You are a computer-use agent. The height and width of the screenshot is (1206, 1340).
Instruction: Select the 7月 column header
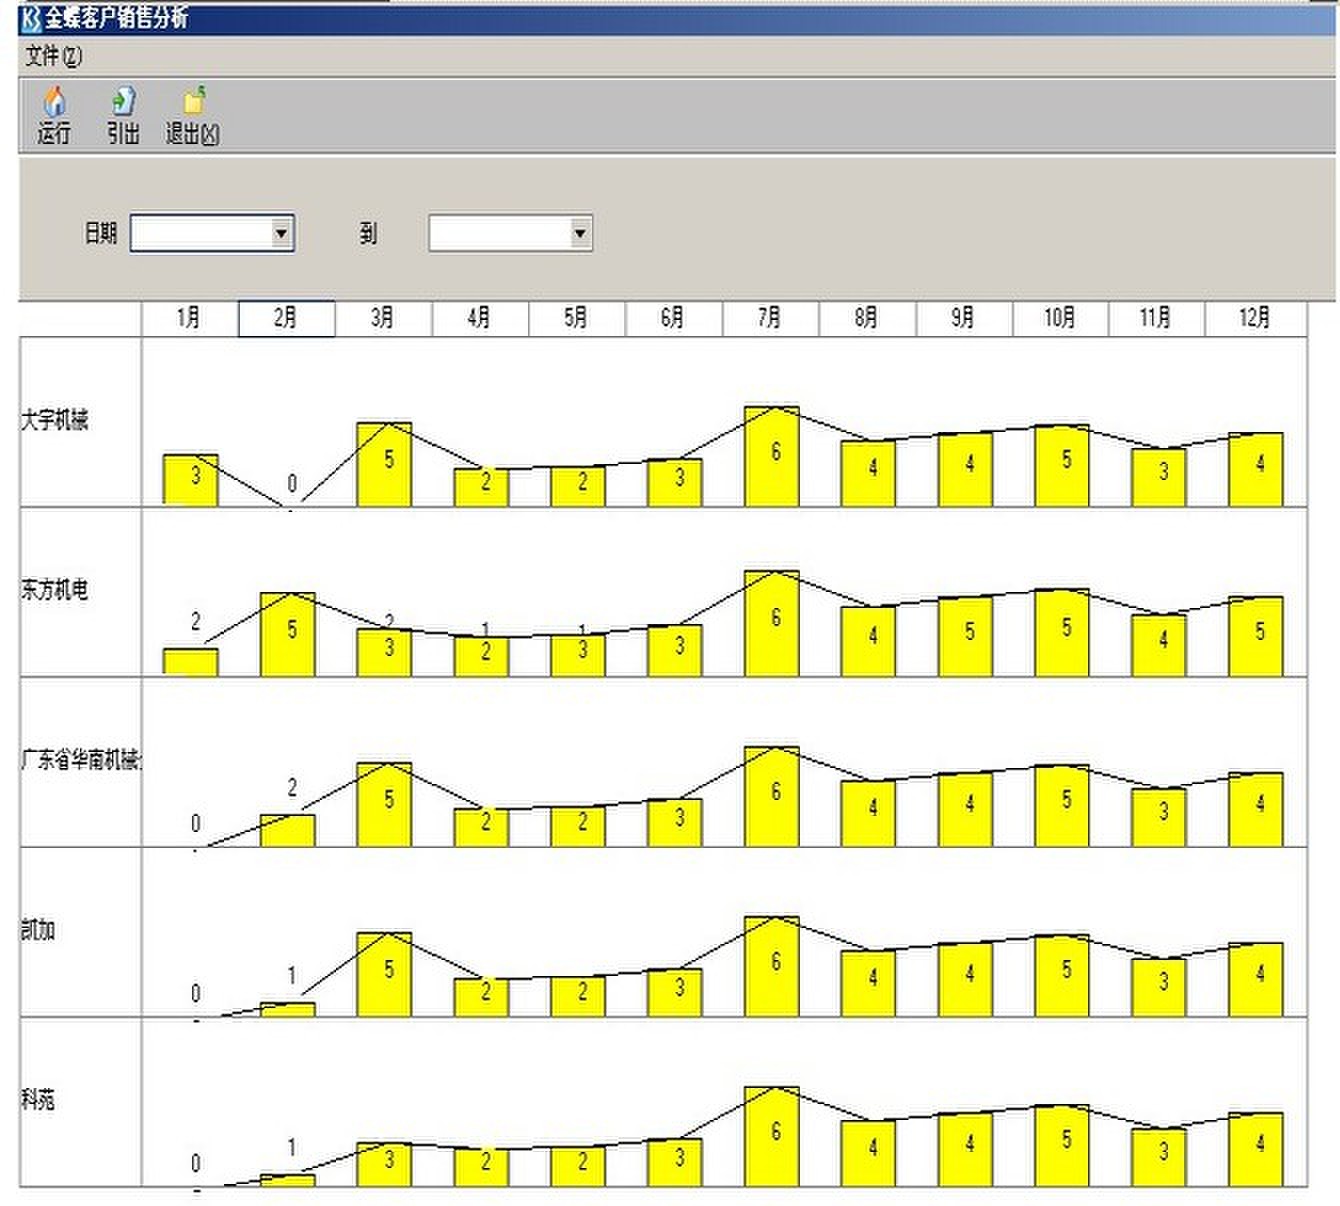771,318
